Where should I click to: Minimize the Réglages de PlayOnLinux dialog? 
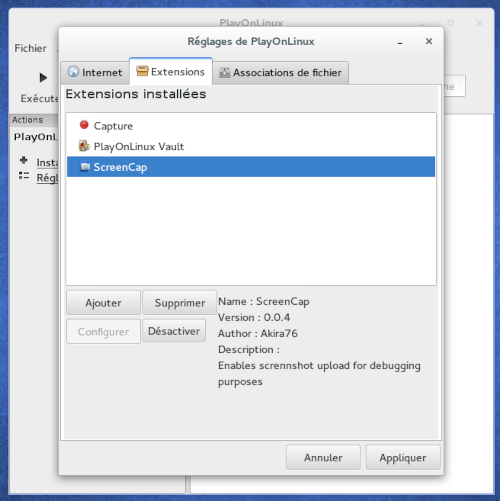400,43
